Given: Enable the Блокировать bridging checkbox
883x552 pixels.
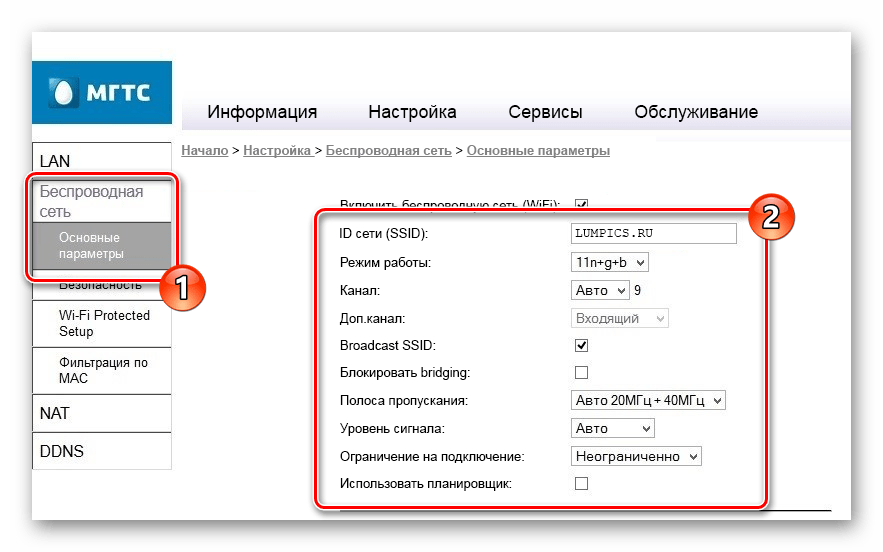Looking at the screenshot, I should point(581,372).
